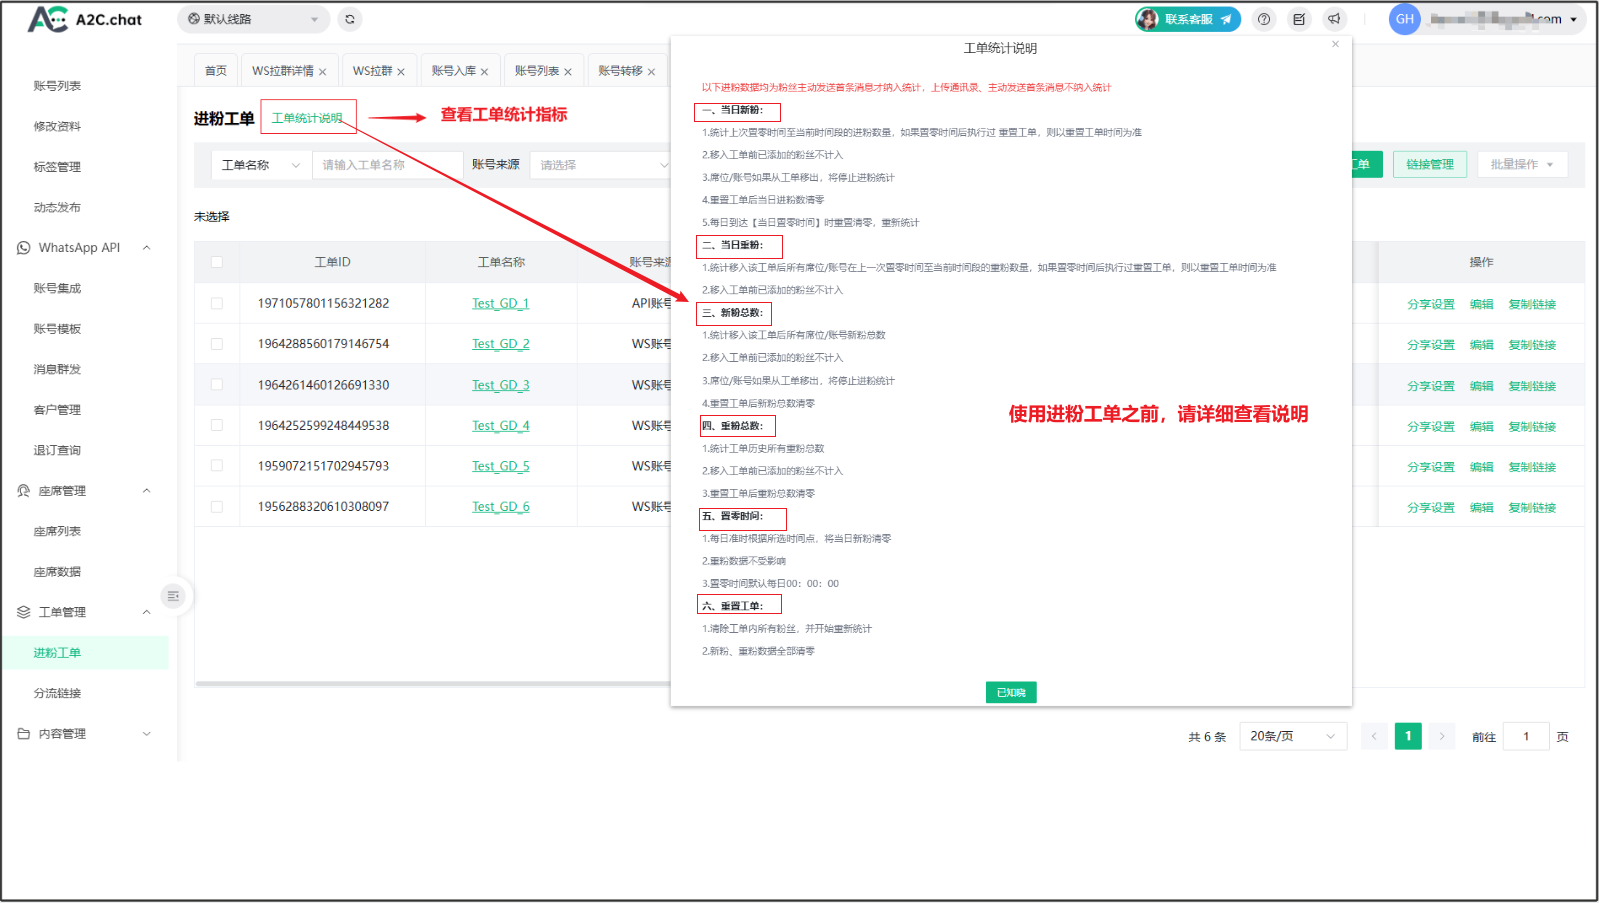Image resolution: width=1599 pixels, height=903 pixels.
Task: Open the notes icon in top bar
Action: [x=1299, y=19]
